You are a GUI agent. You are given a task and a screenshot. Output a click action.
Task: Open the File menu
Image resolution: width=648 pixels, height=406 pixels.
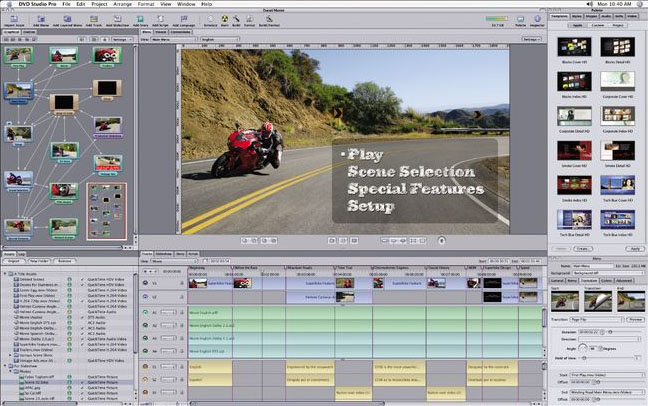click(x=66, y=4)
